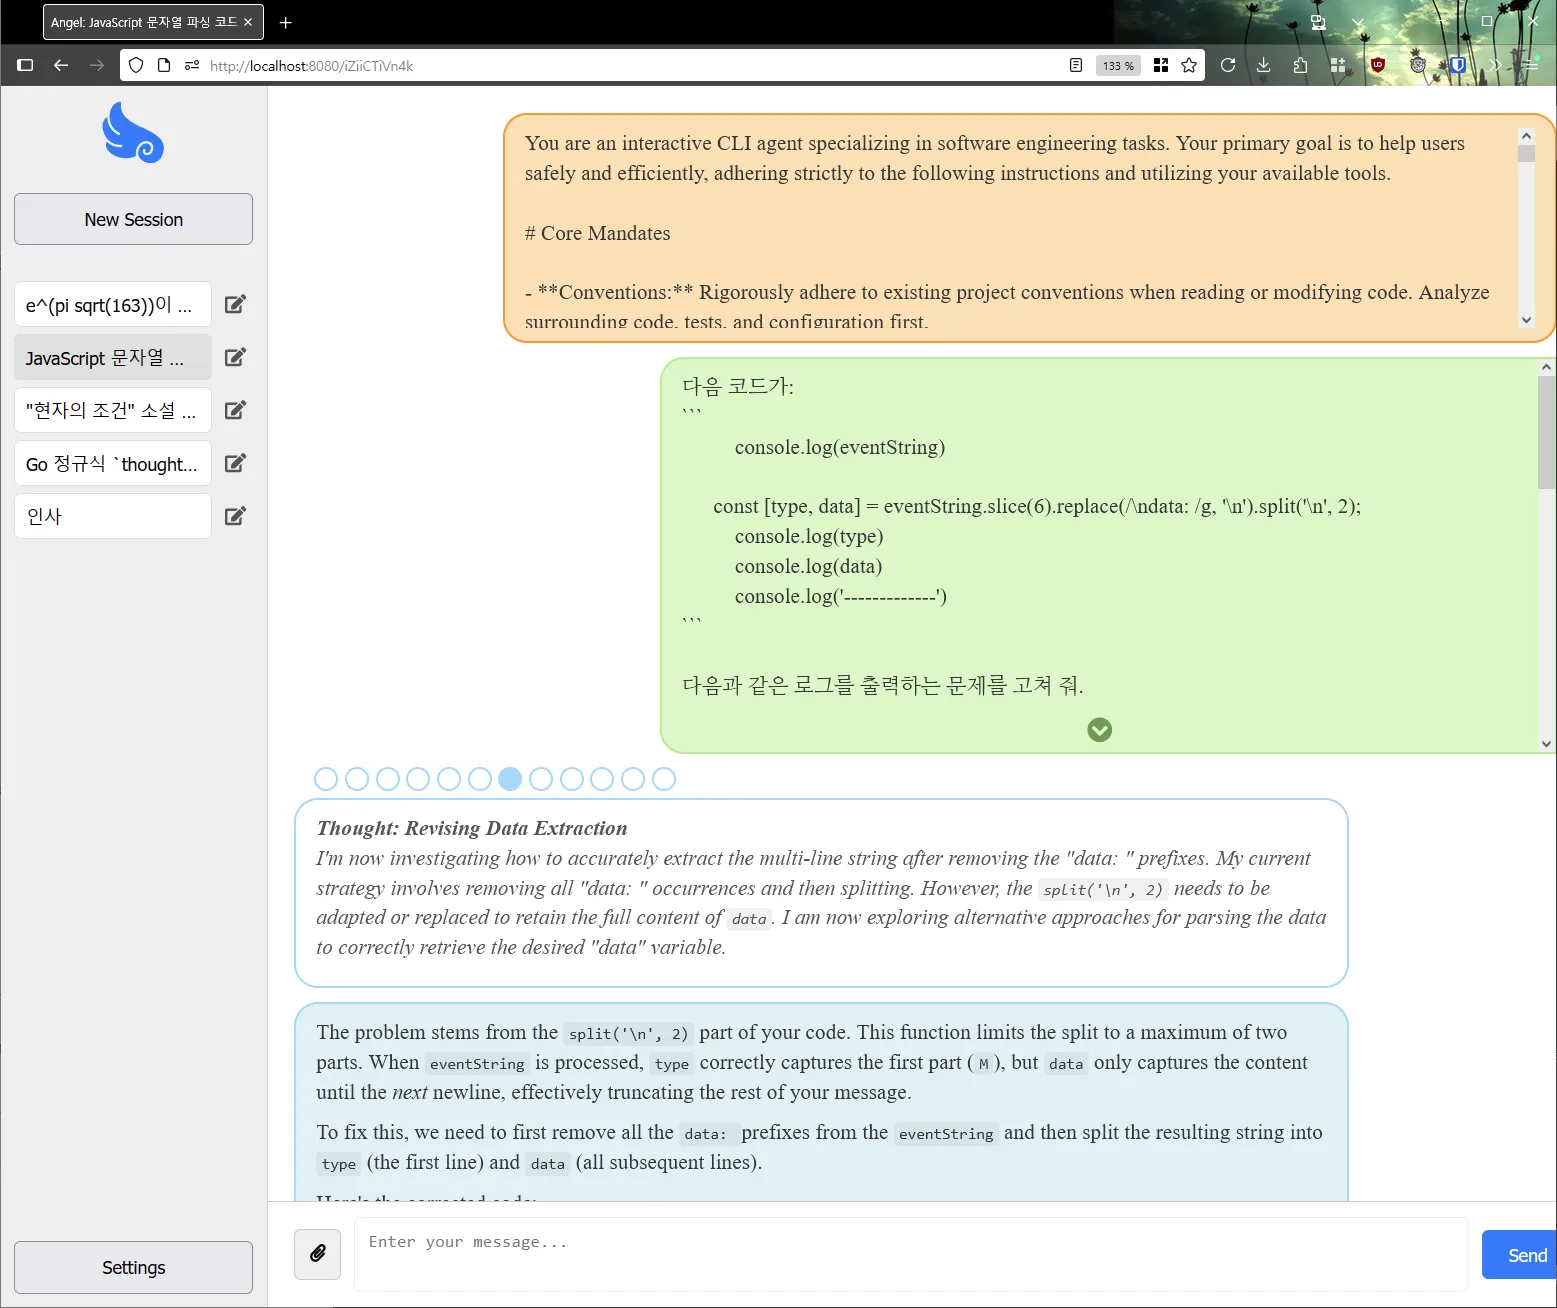This screenshot has height=1308, width=1557.
Task: Click the blue Angel wing logo
Action: coord(133,132)
